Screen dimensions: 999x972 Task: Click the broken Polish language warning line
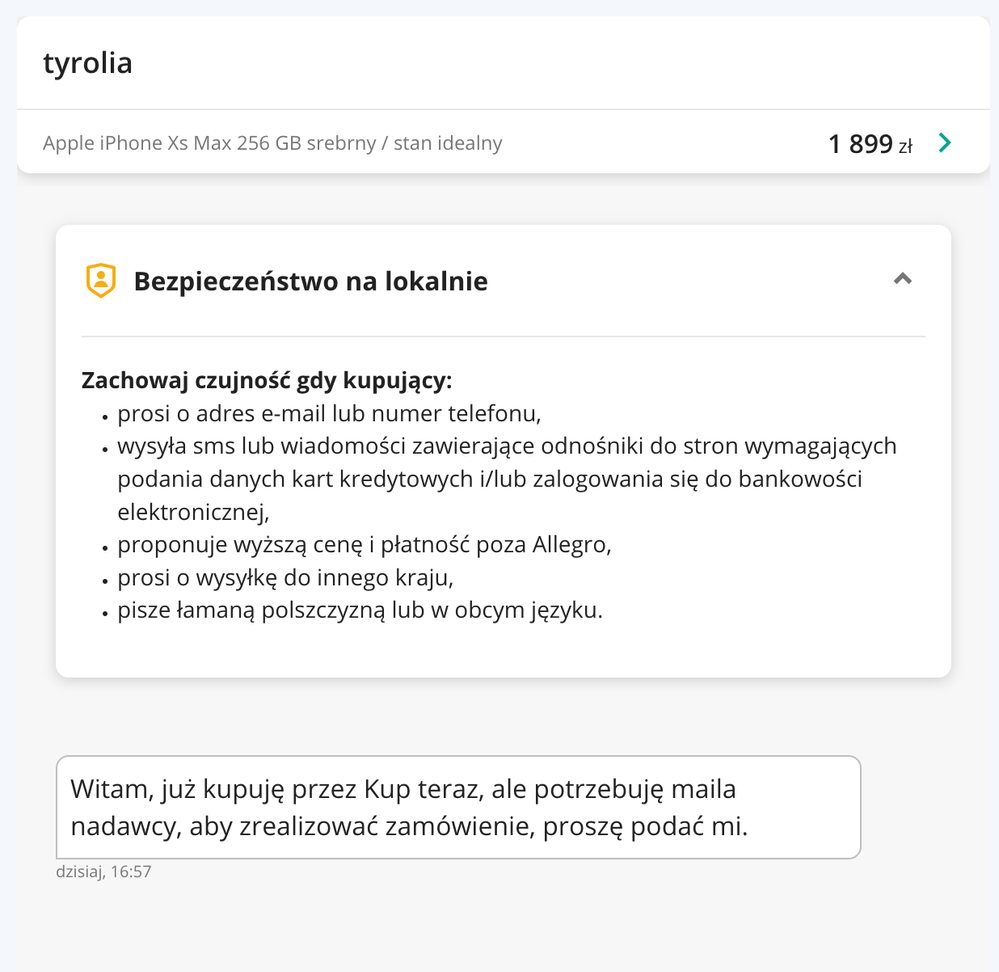tap(360, 610)
